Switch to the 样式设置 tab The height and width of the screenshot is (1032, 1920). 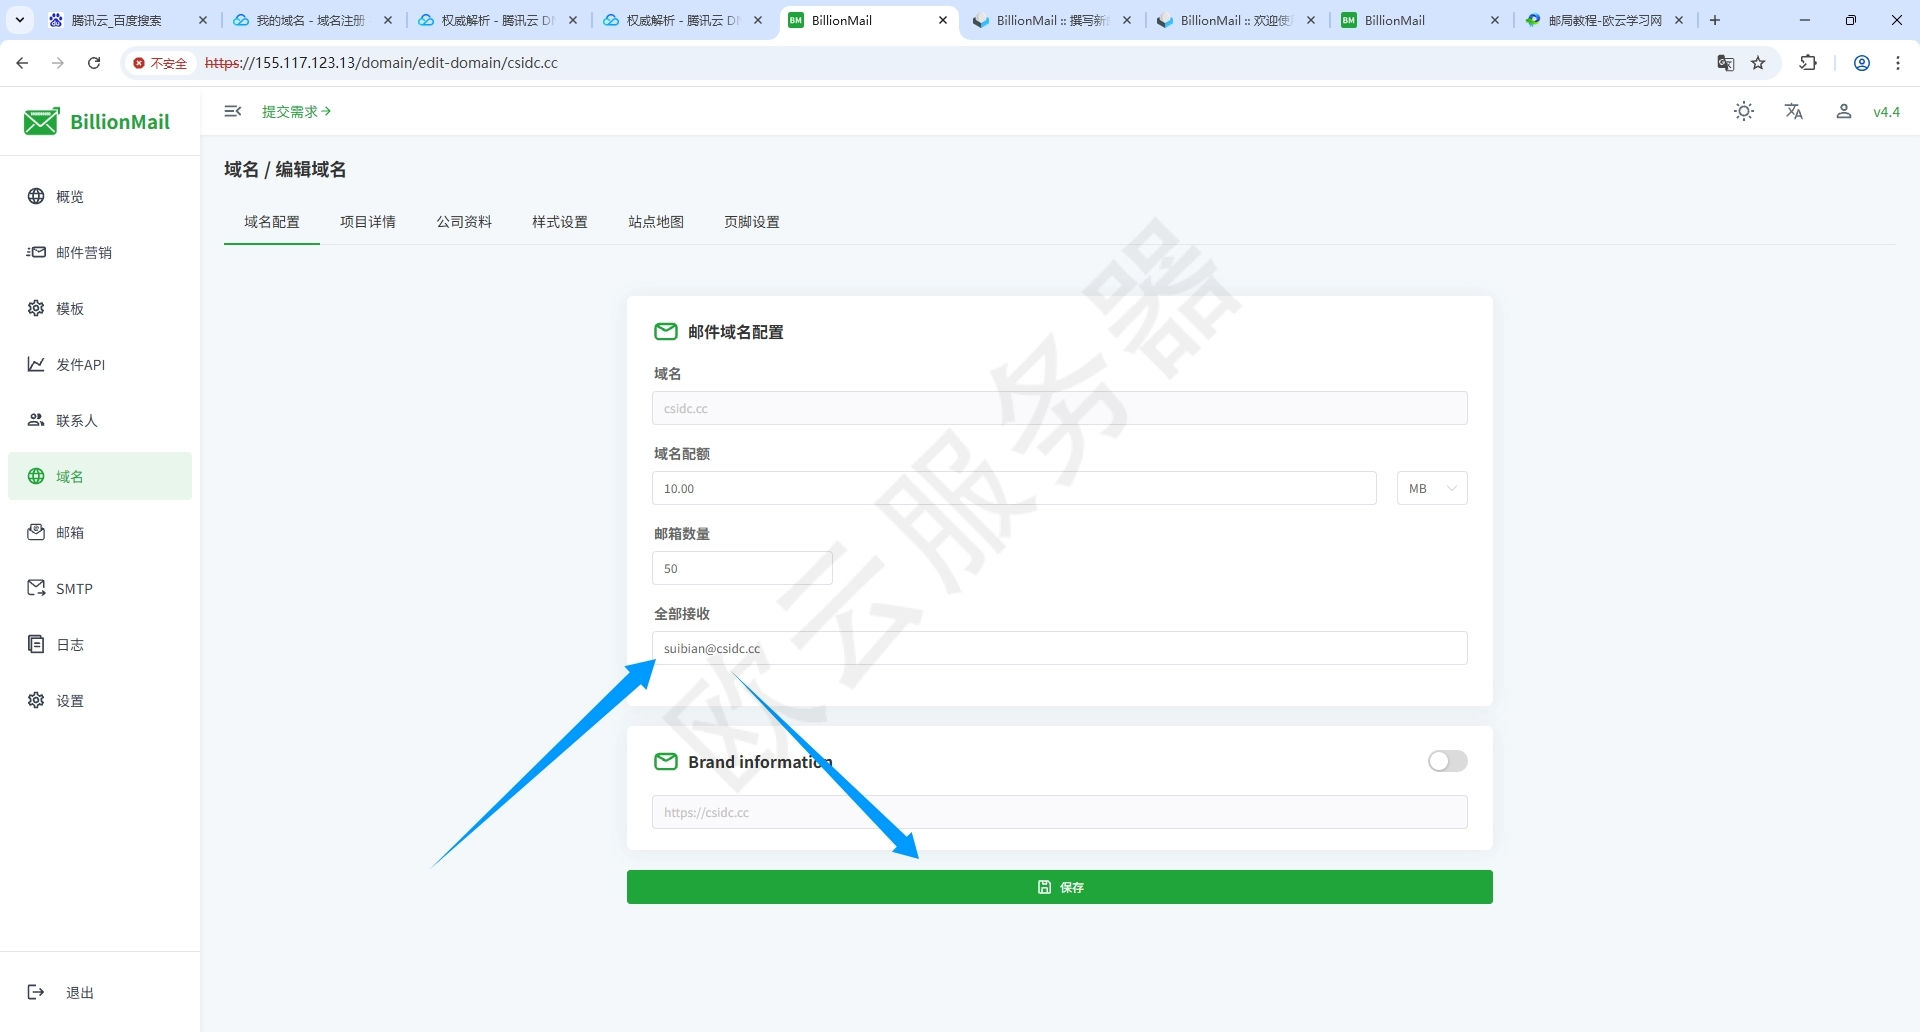tap(560, 222)
